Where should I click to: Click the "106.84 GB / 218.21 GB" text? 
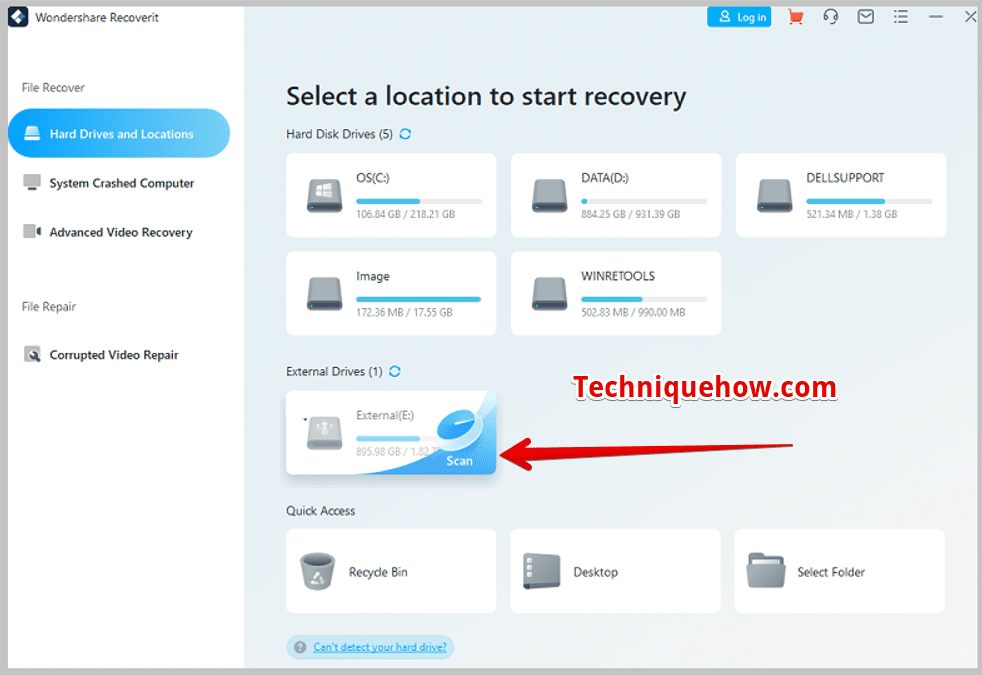coord(406,214)
